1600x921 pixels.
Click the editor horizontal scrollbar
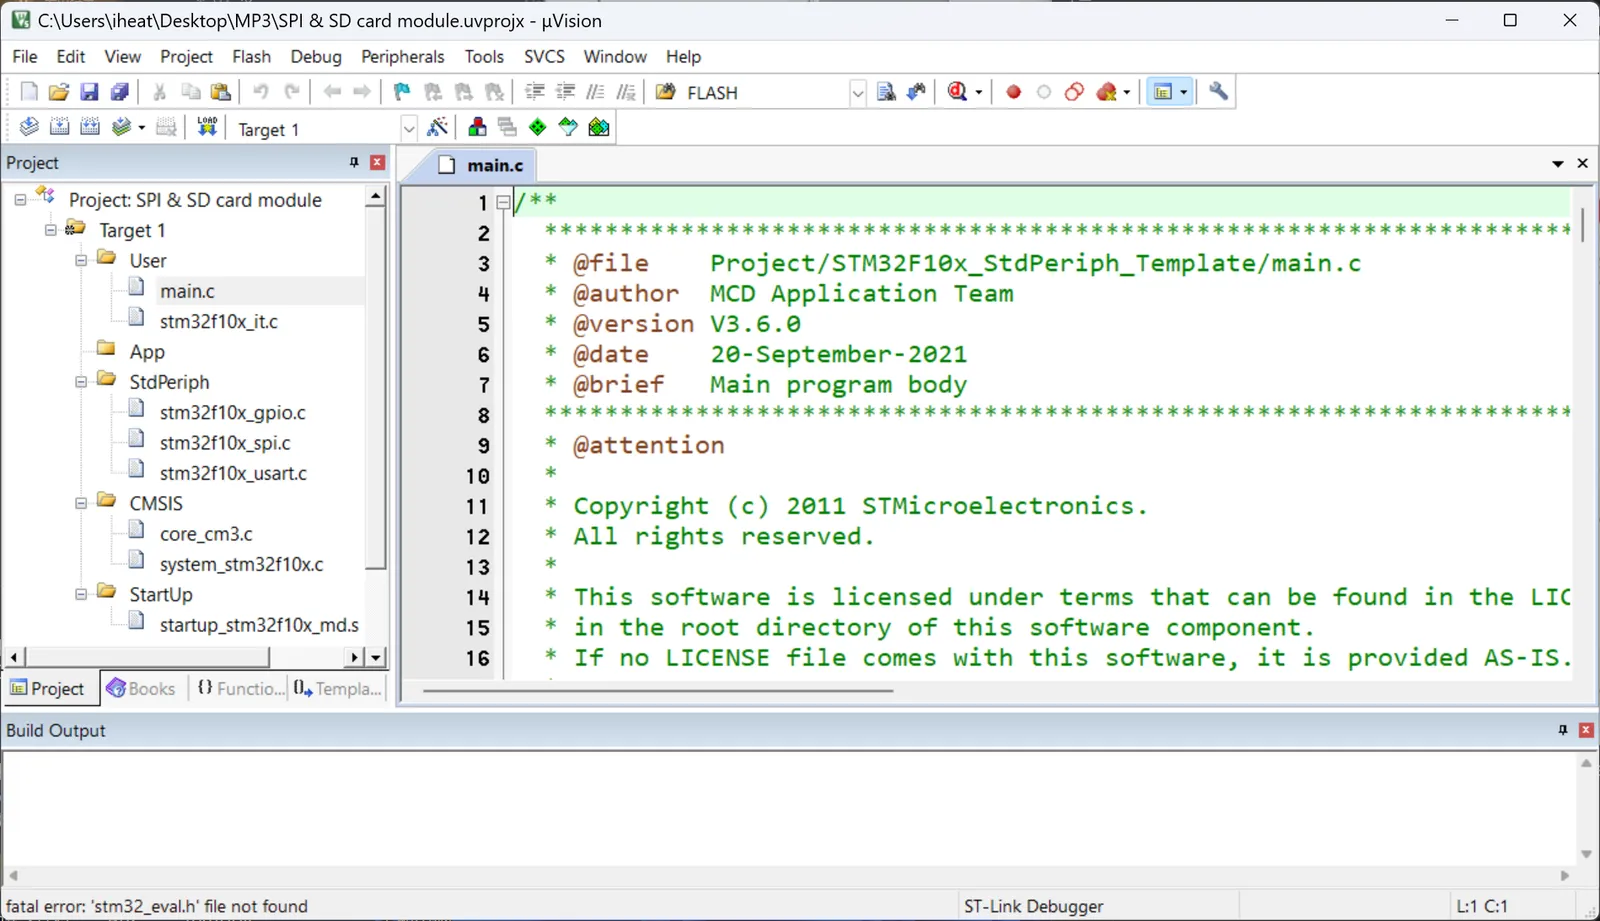[658, 690]
